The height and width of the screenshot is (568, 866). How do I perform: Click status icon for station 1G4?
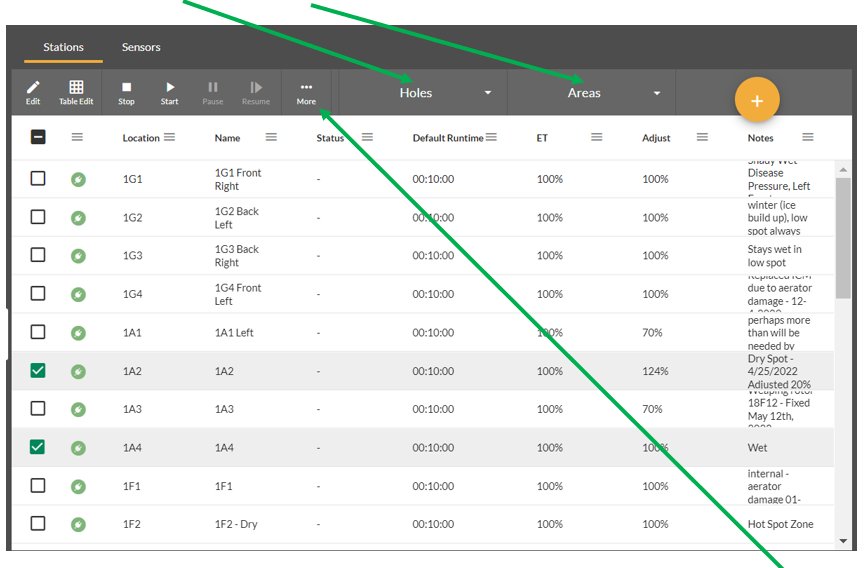(78, 294)
